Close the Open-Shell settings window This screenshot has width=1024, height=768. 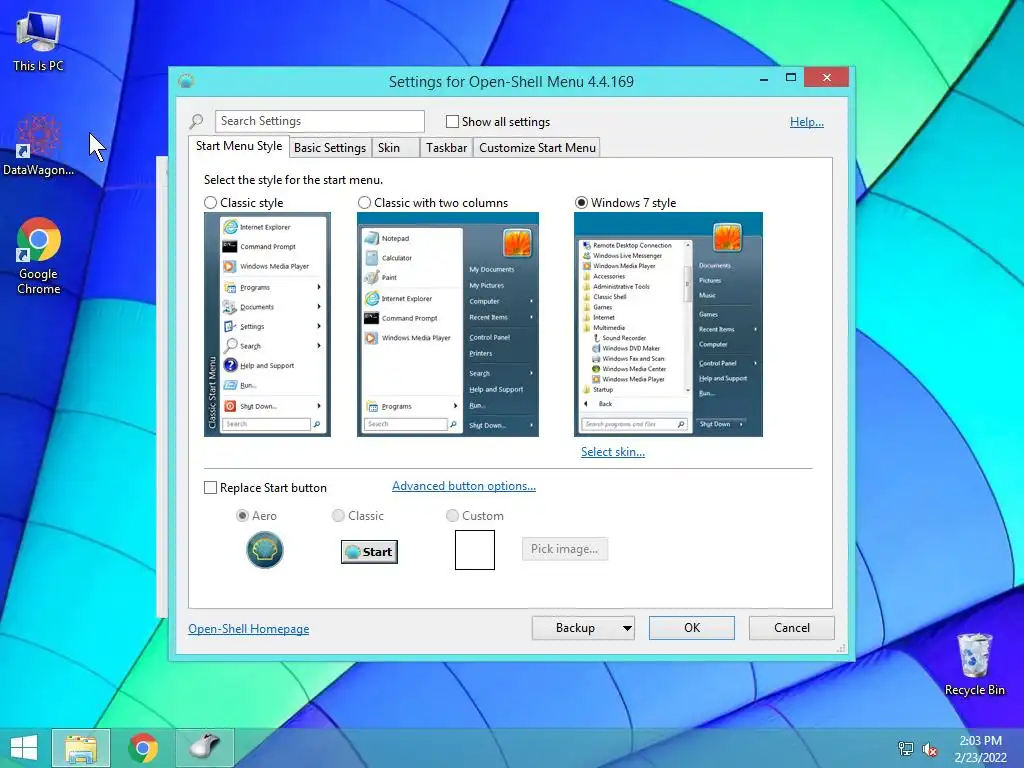pyautogui.click(x=826, y=78)
